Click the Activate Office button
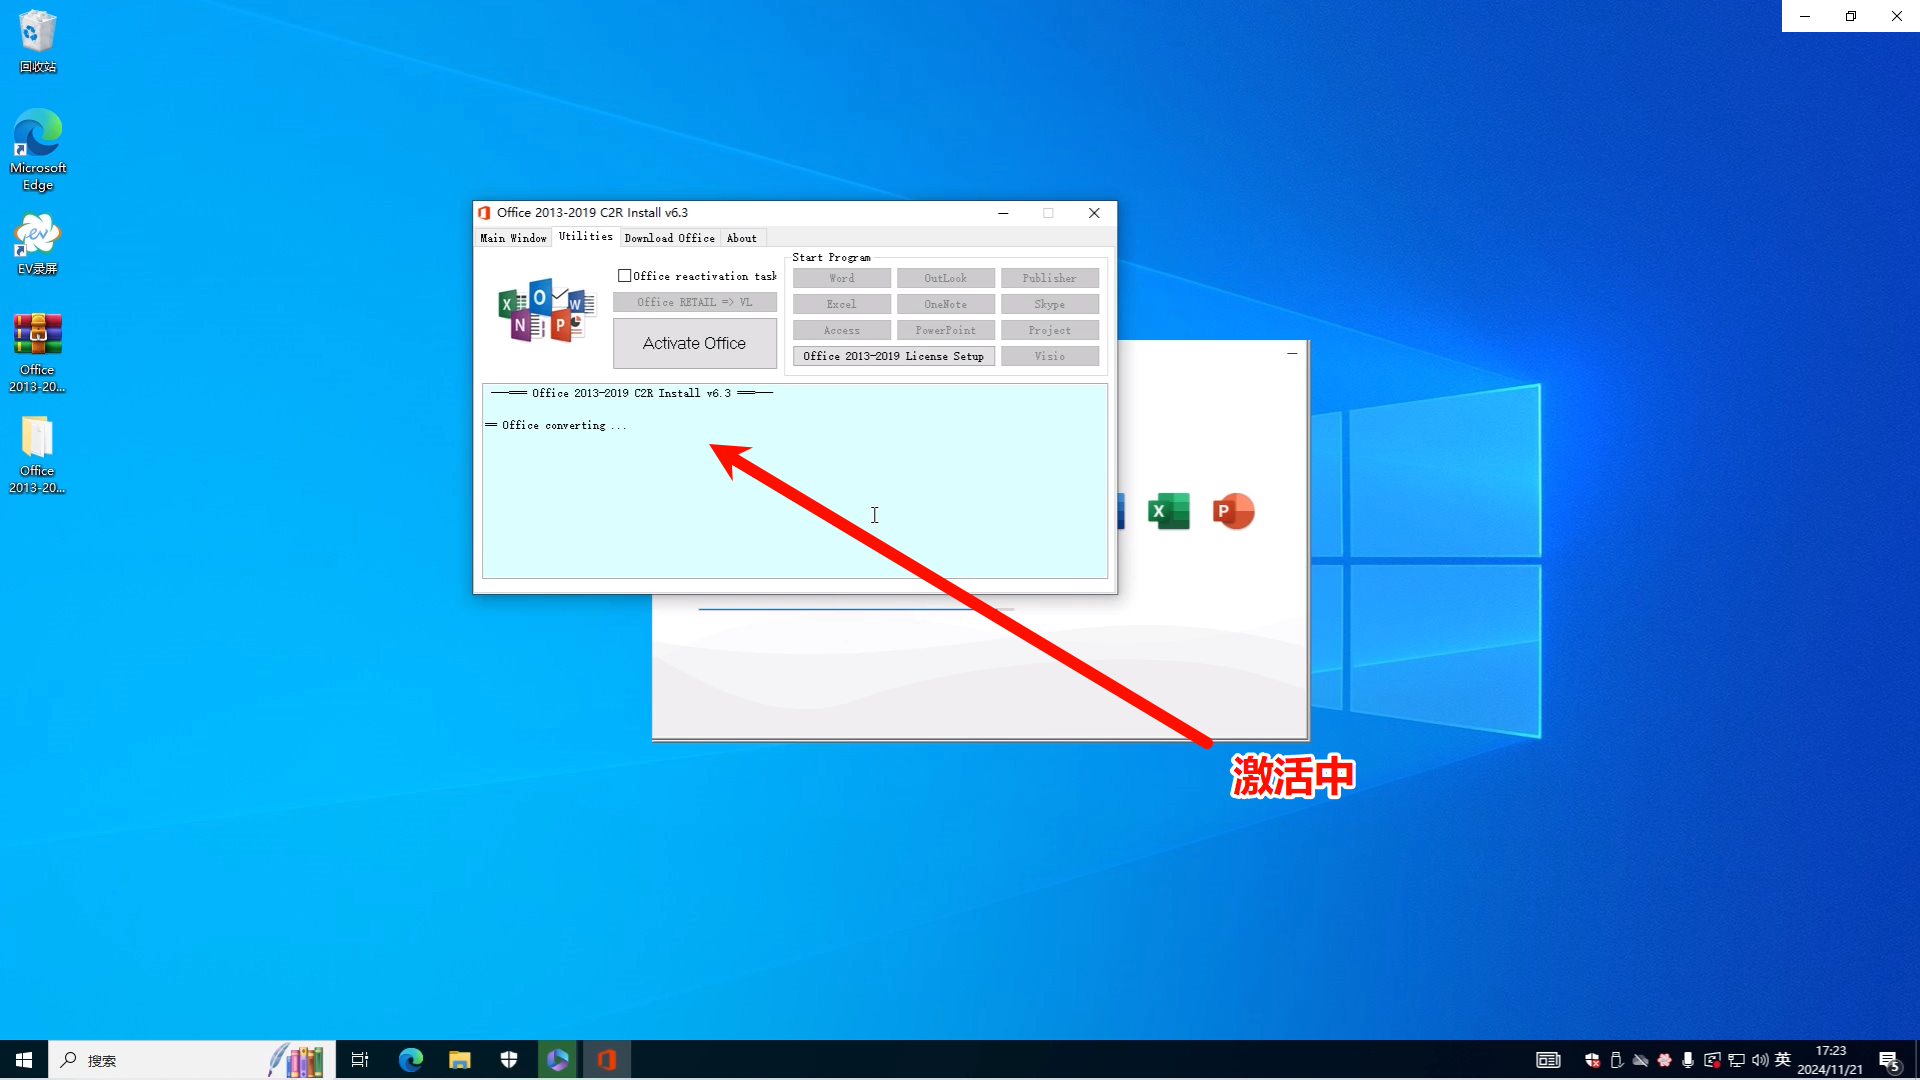The image size is (1920, 1080). click(694, 343)
